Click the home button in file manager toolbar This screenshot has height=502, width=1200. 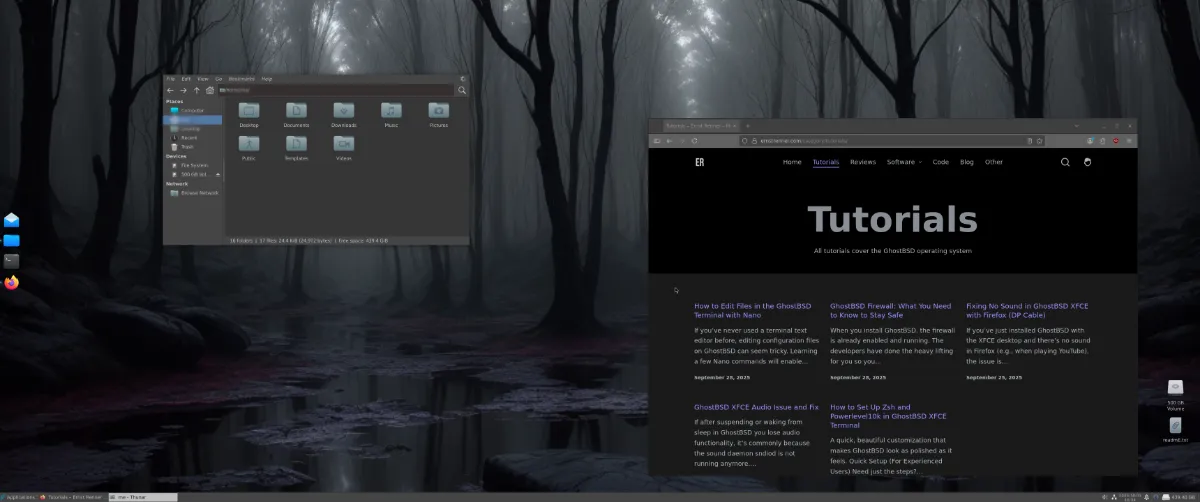tap(210, 90)
